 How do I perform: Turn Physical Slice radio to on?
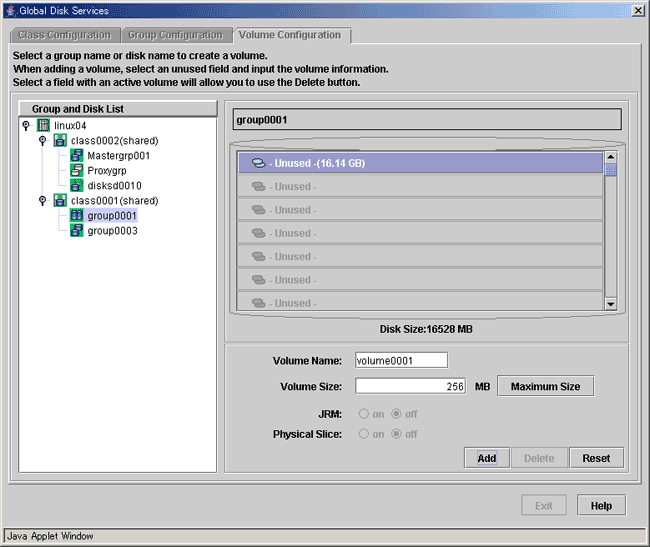tap(363, 434)
